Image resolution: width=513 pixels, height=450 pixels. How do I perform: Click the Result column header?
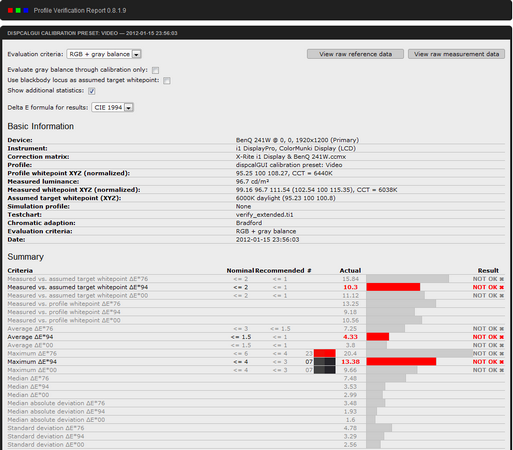488,270
